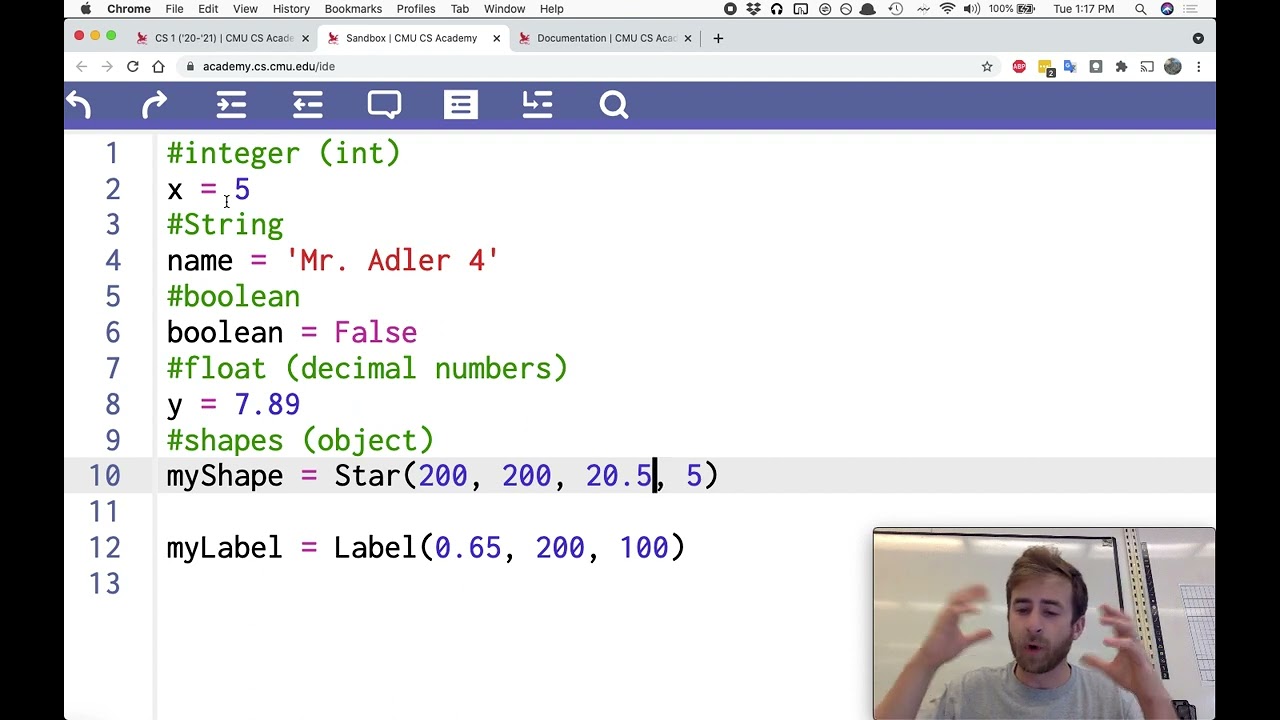
Task: Open the View menu
Action: pyautogui.click(x=245, y=9)
